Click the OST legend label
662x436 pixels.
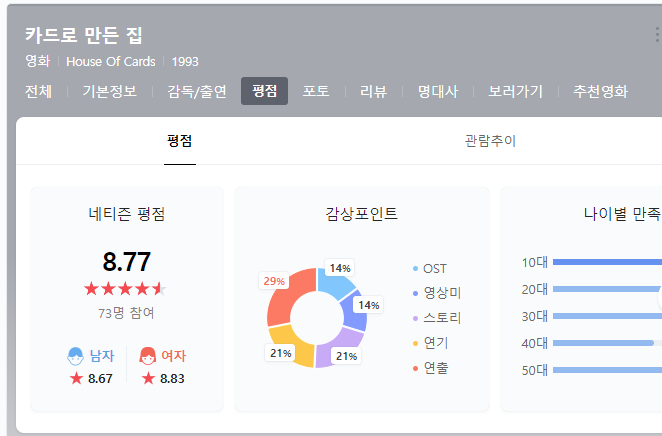tap(435, 269)
